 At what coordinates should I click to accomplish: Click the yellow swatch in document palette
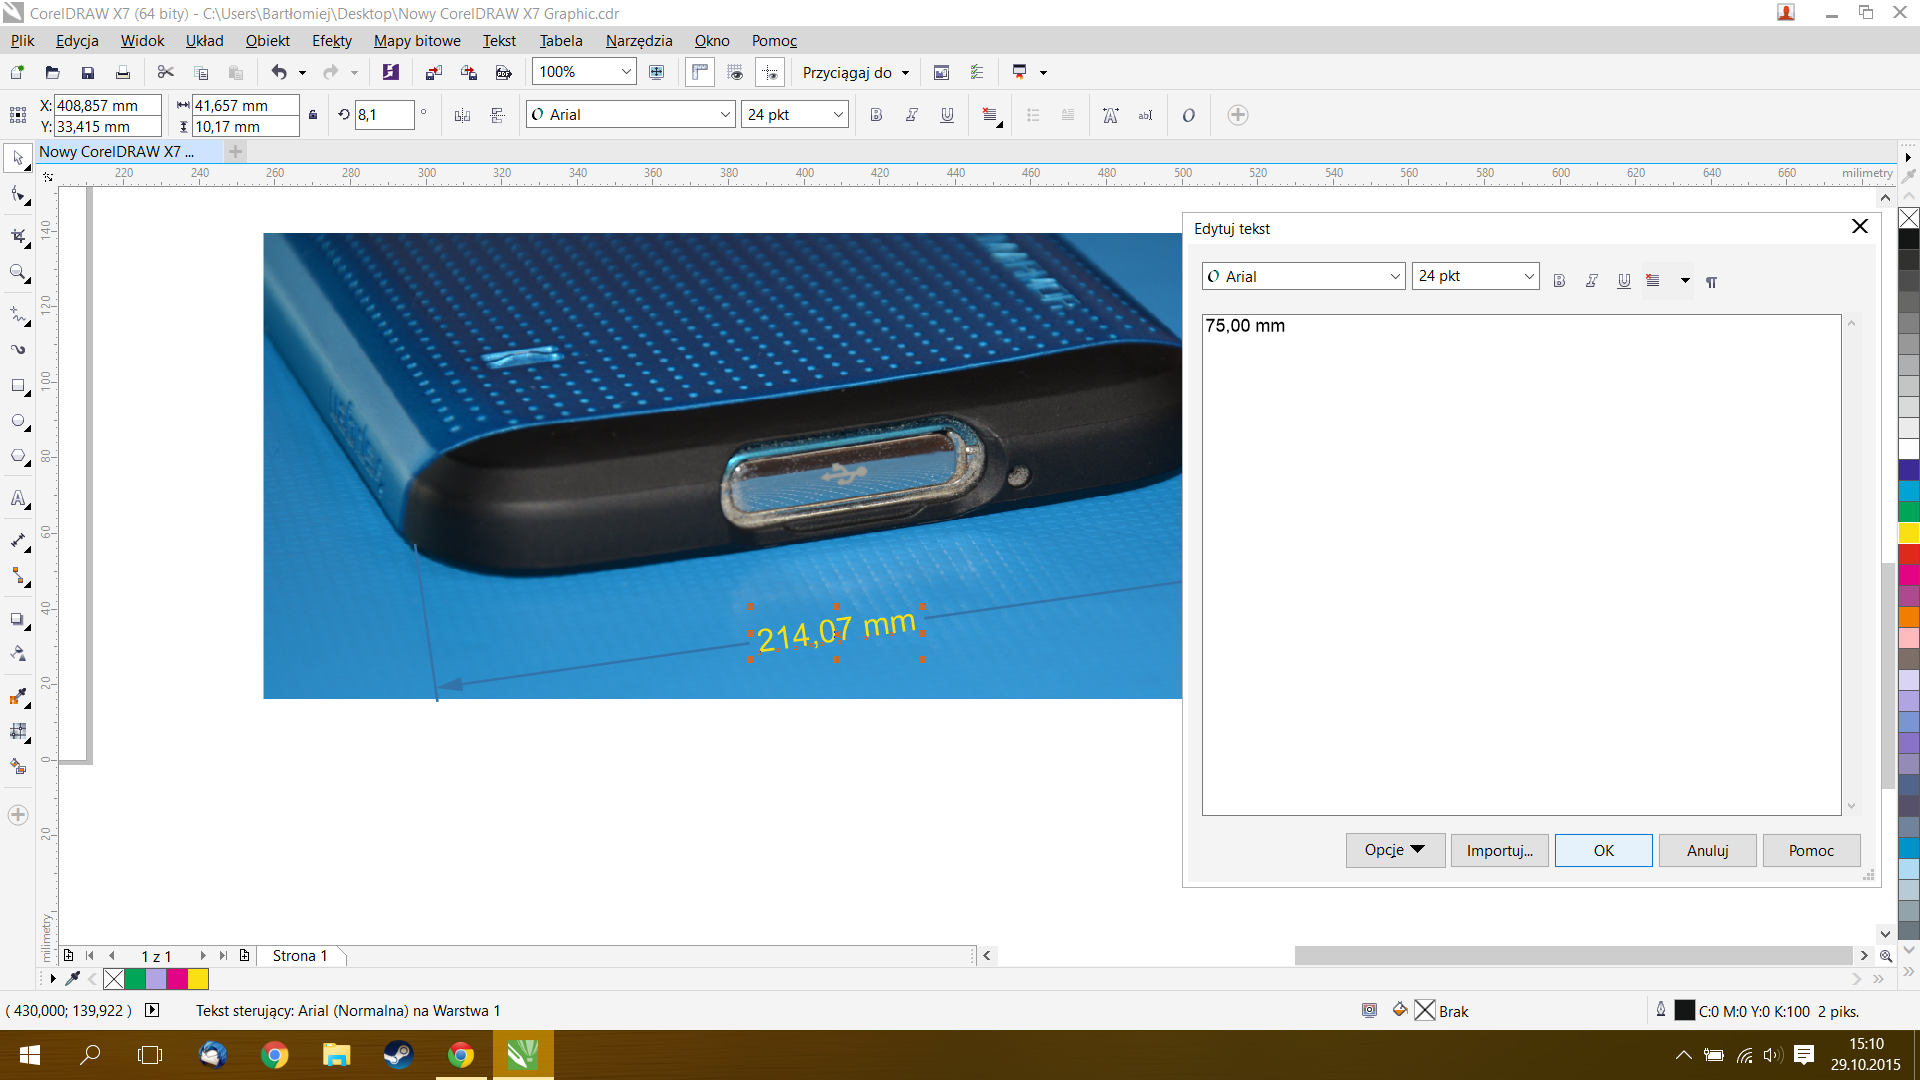click(x=198, y=979)
